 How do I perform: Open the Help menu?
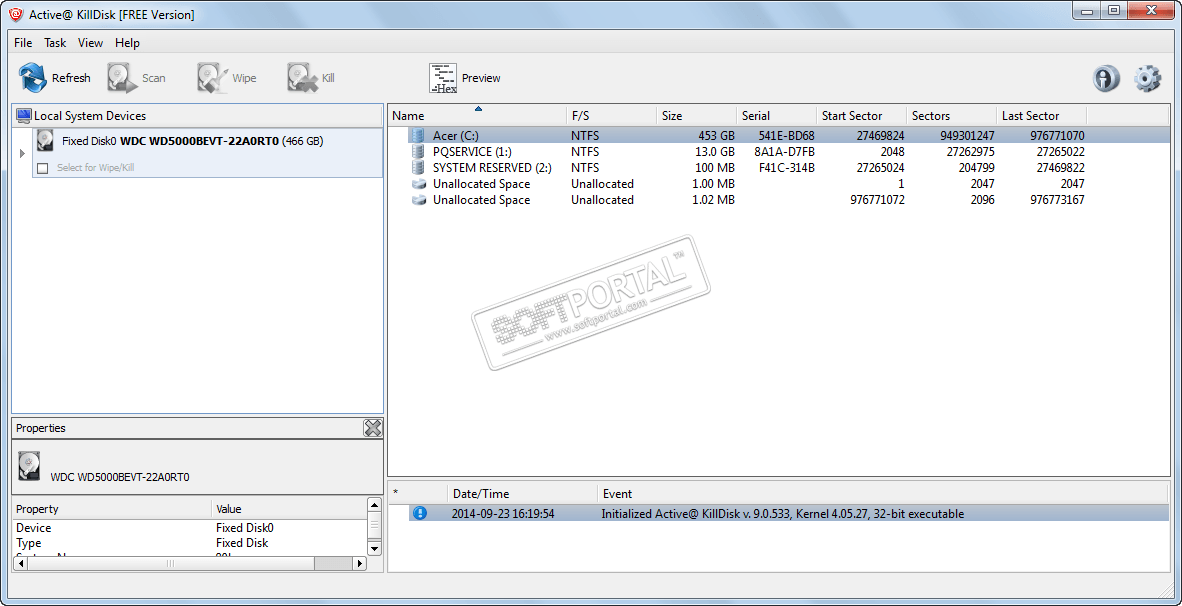tap(127, 43)
